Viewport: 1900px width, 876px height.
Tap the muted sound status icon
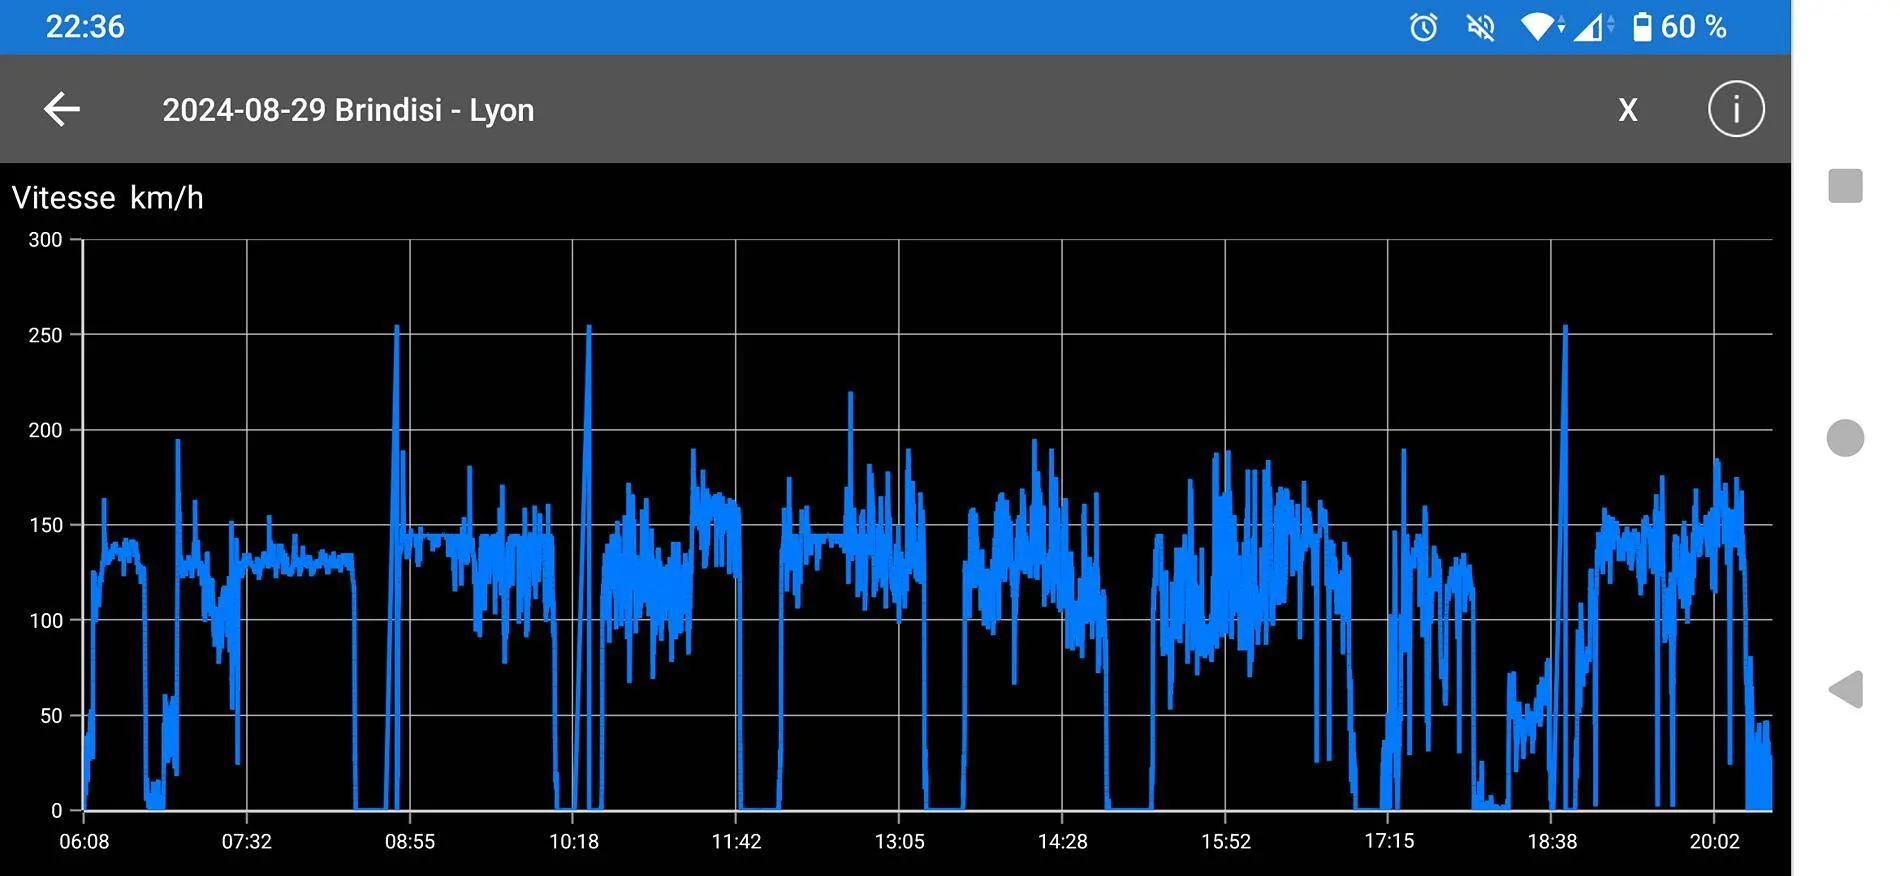pyautogui.click(x=1480, y=27)
